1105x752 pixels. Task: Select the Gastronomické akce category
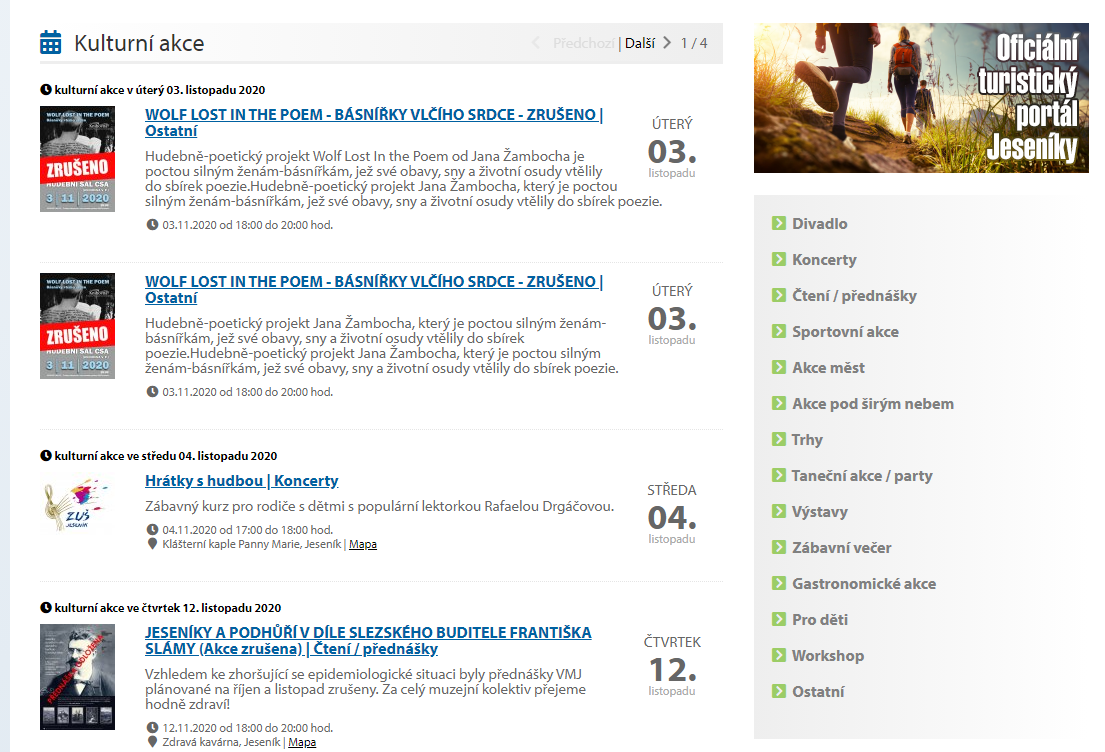(864, 583)
